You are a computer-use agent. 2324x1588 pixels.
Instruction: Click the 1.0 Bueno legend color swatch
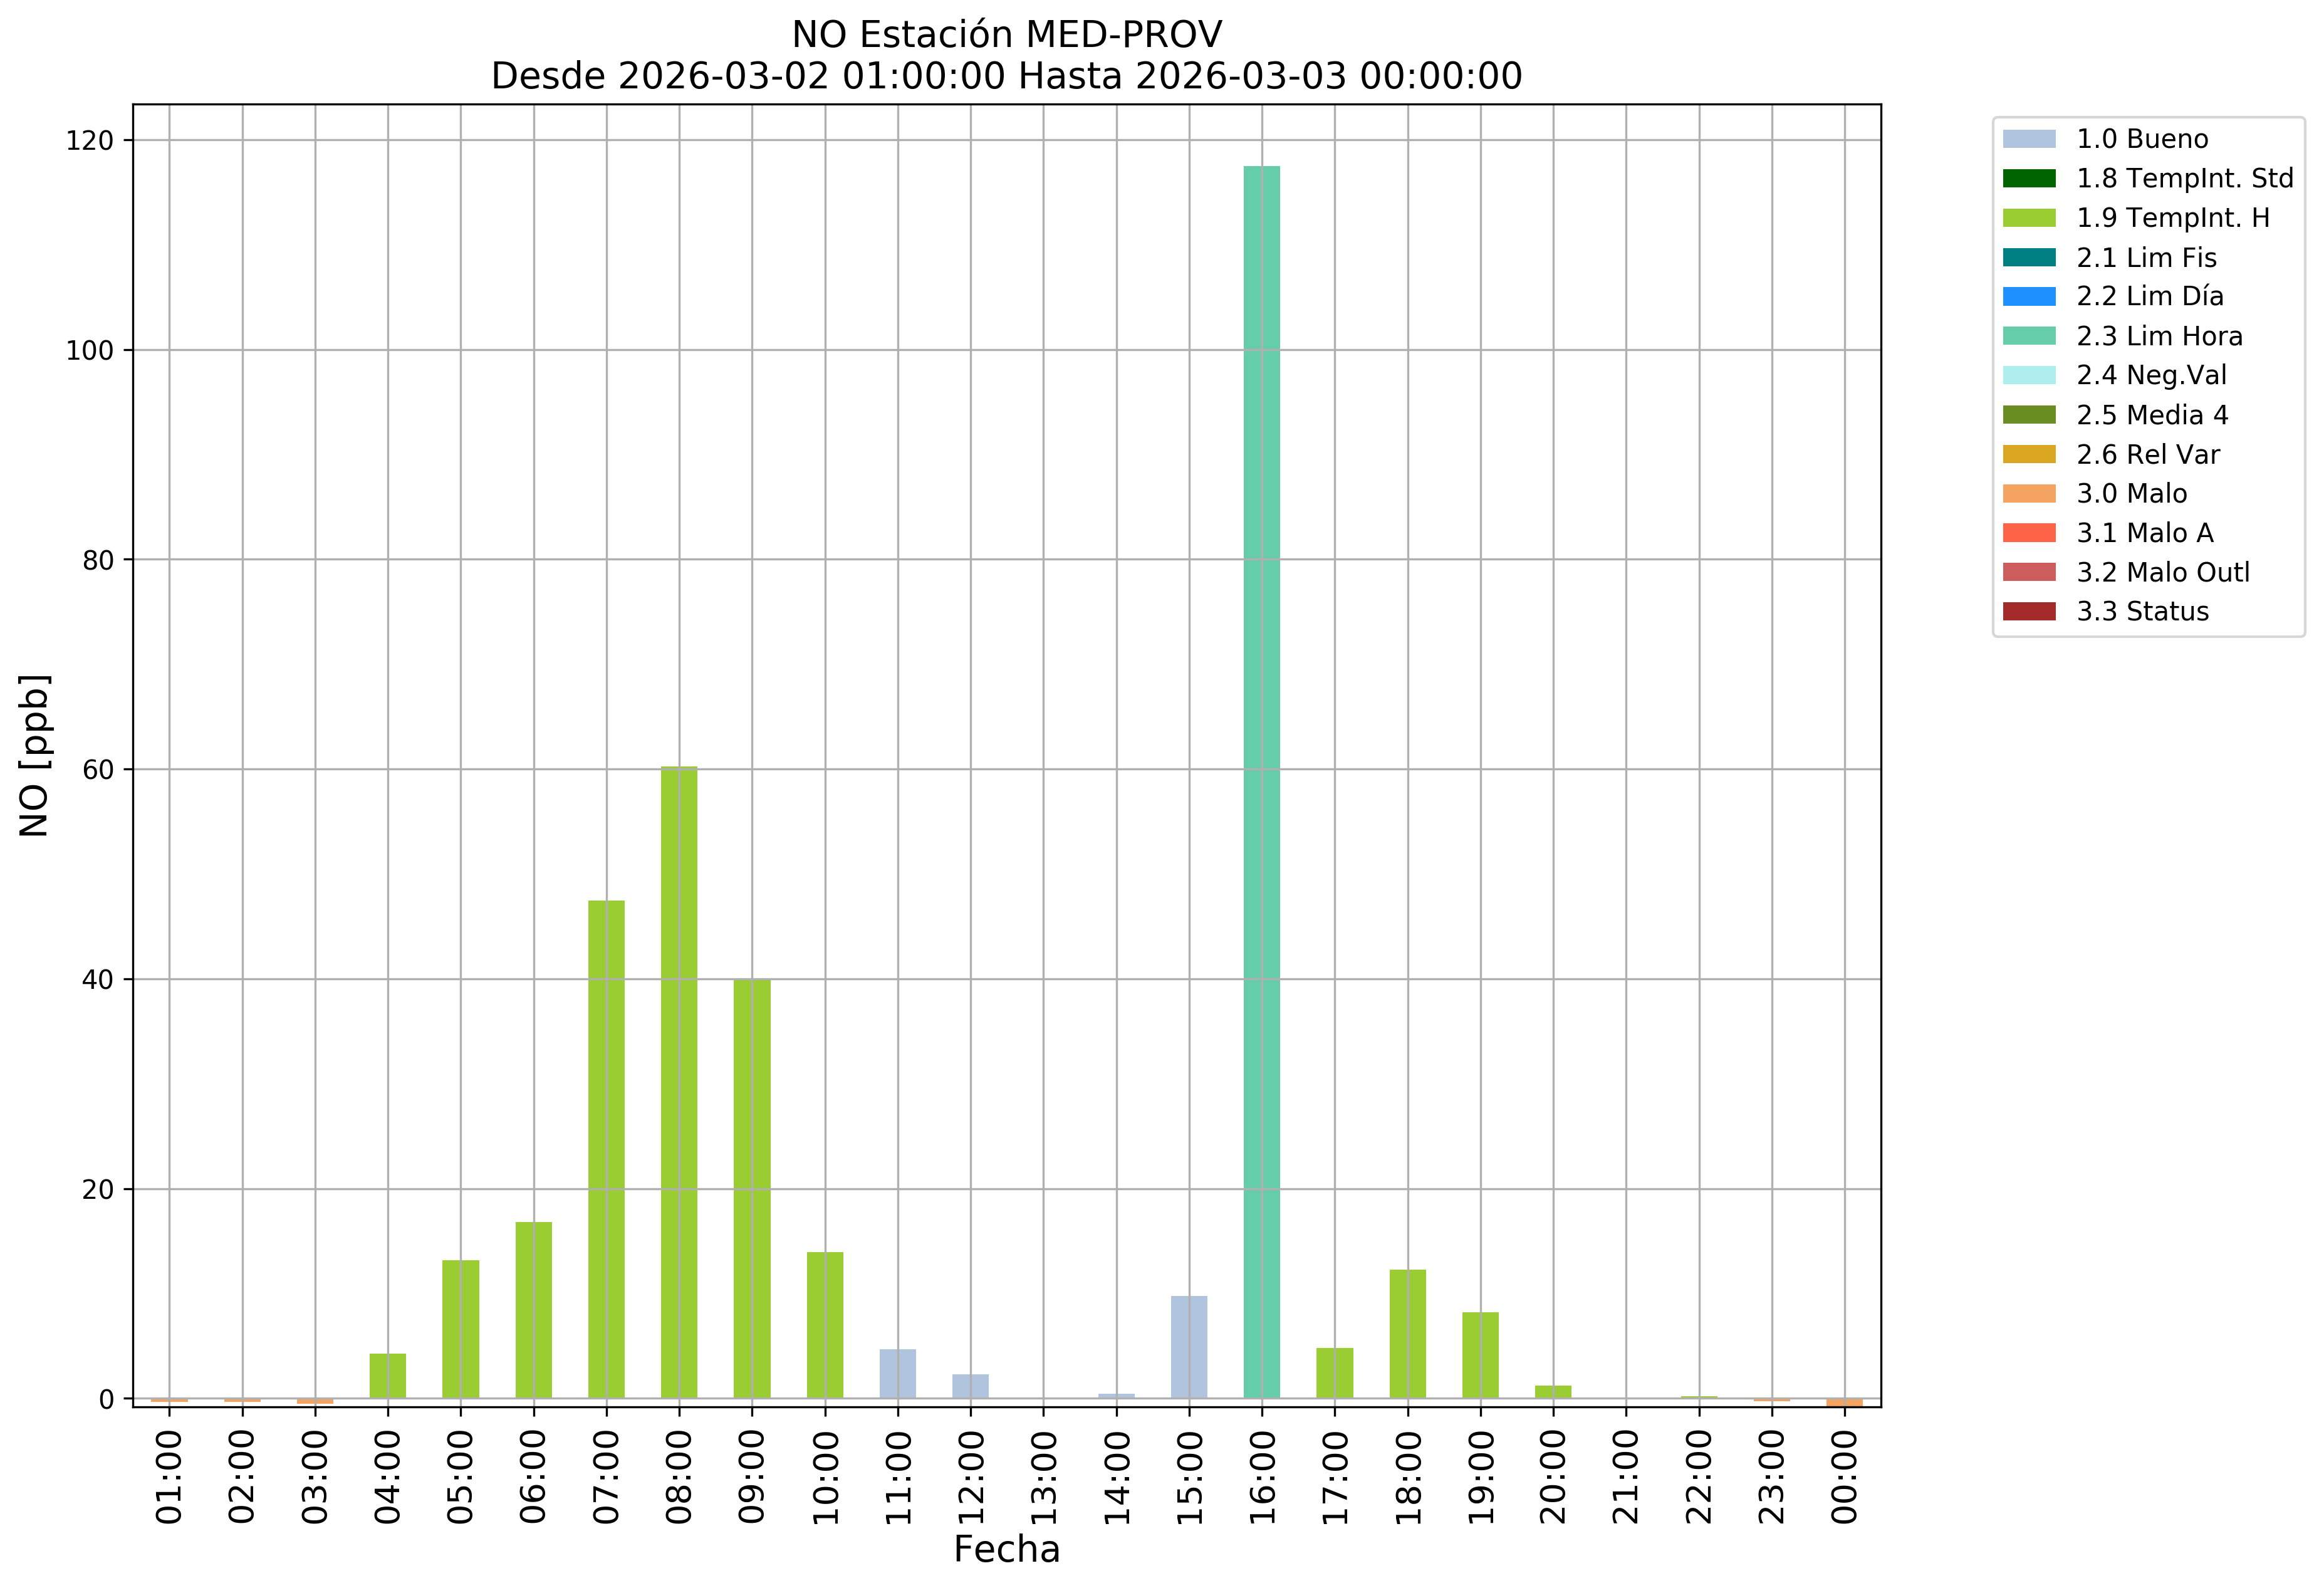pos(2029,139)
